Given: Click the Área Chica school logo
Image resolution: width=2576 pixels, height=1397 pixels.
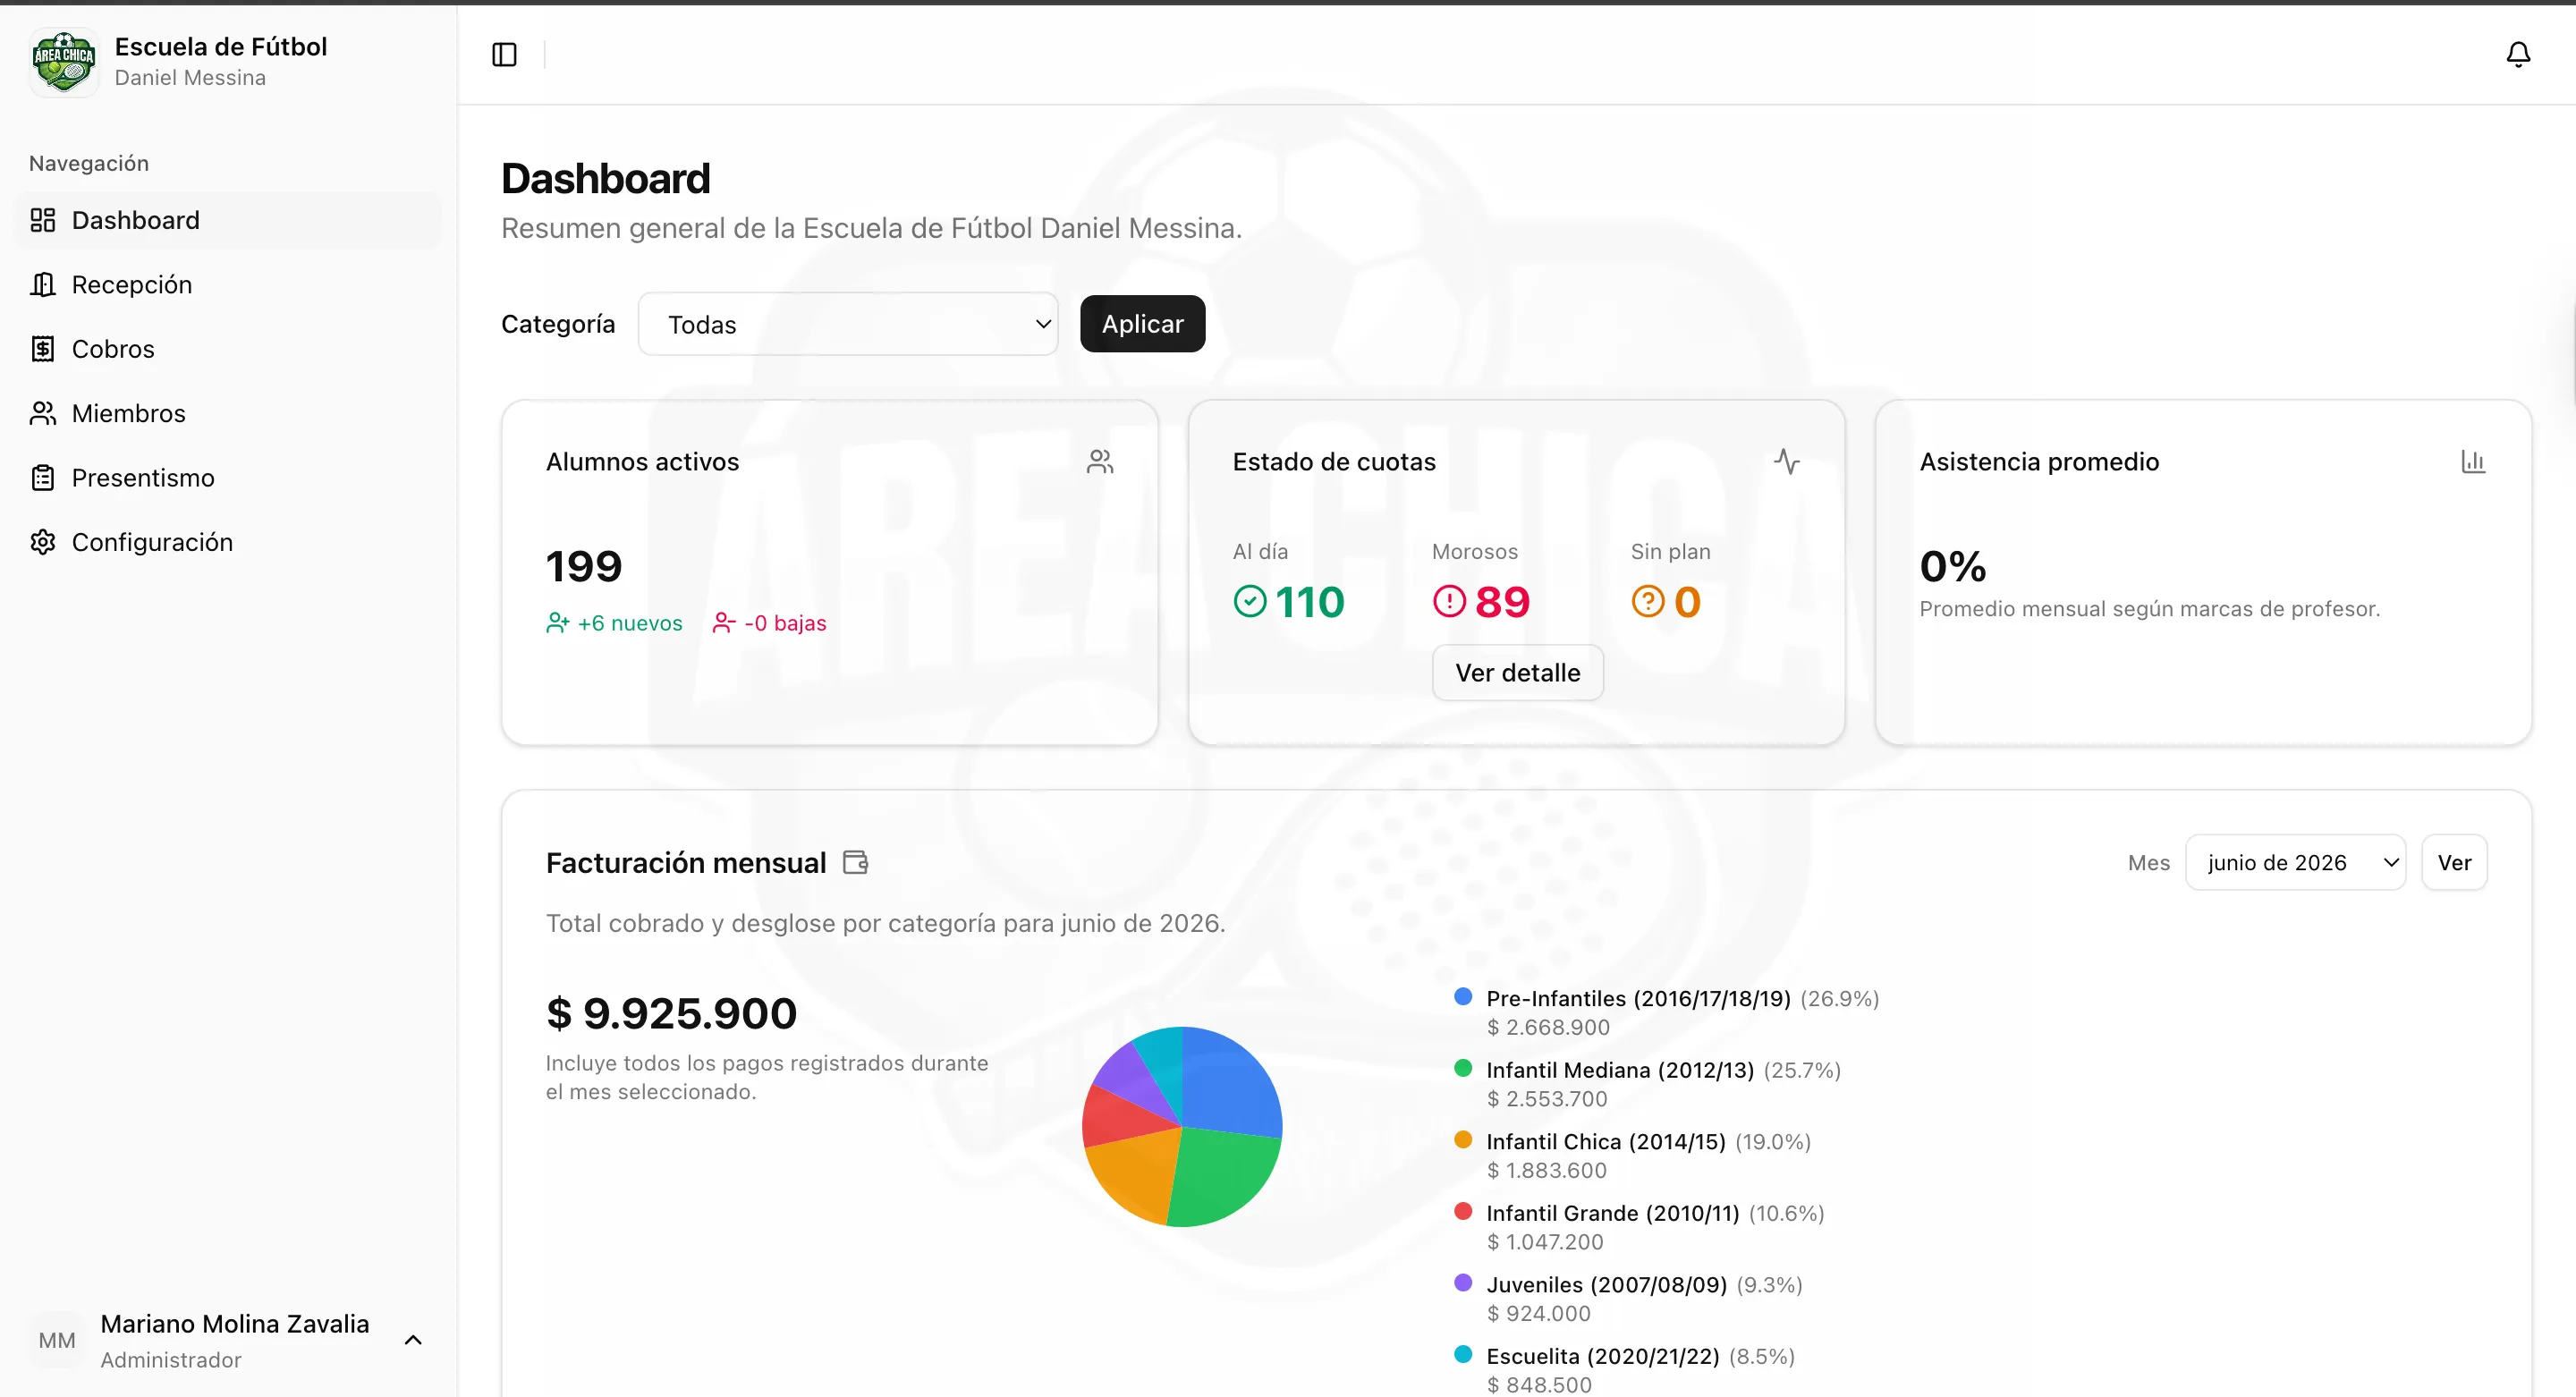Looking at the screenshot, I should (x=64, y=62).
